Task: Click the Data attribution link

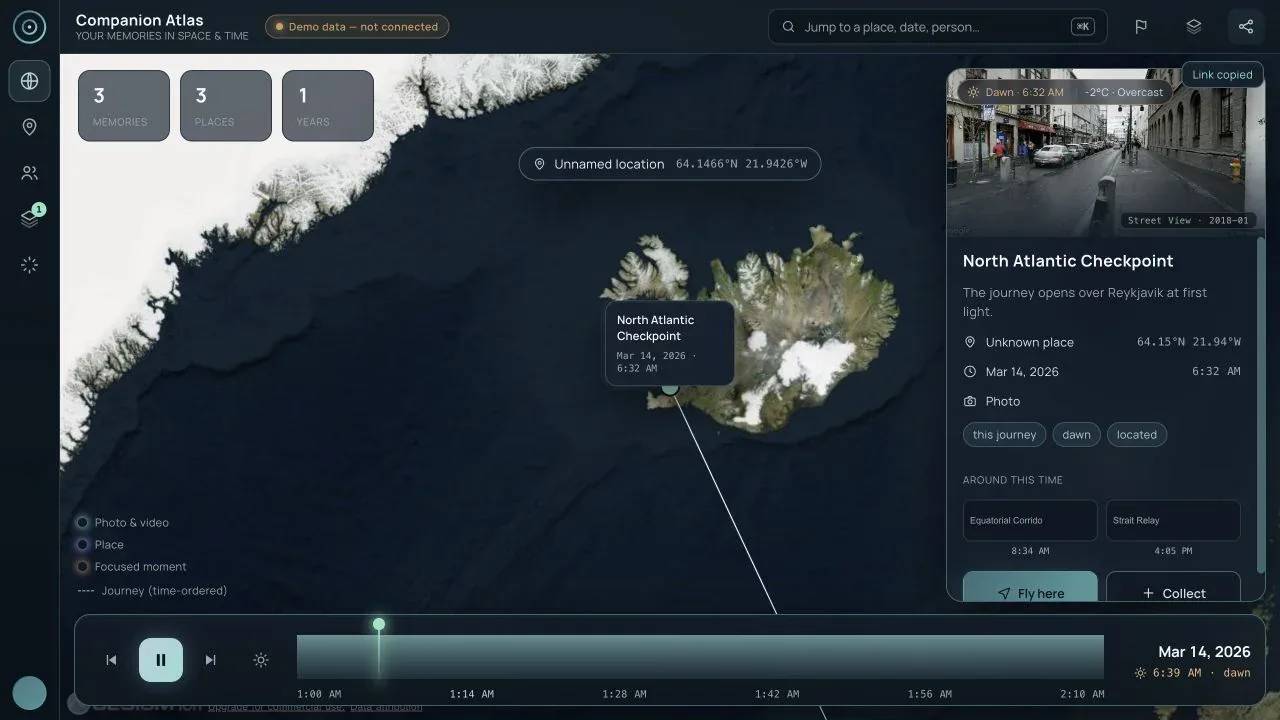Action: [386, 707]
